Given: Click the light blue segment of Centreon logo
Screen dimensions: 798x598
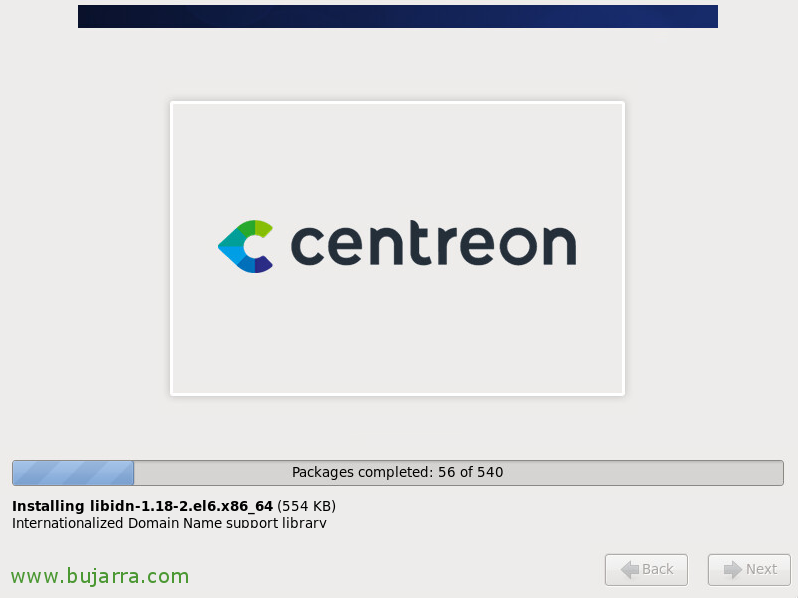Looking at the screenshot, I should pyautogui.click(x=232, y=253).
